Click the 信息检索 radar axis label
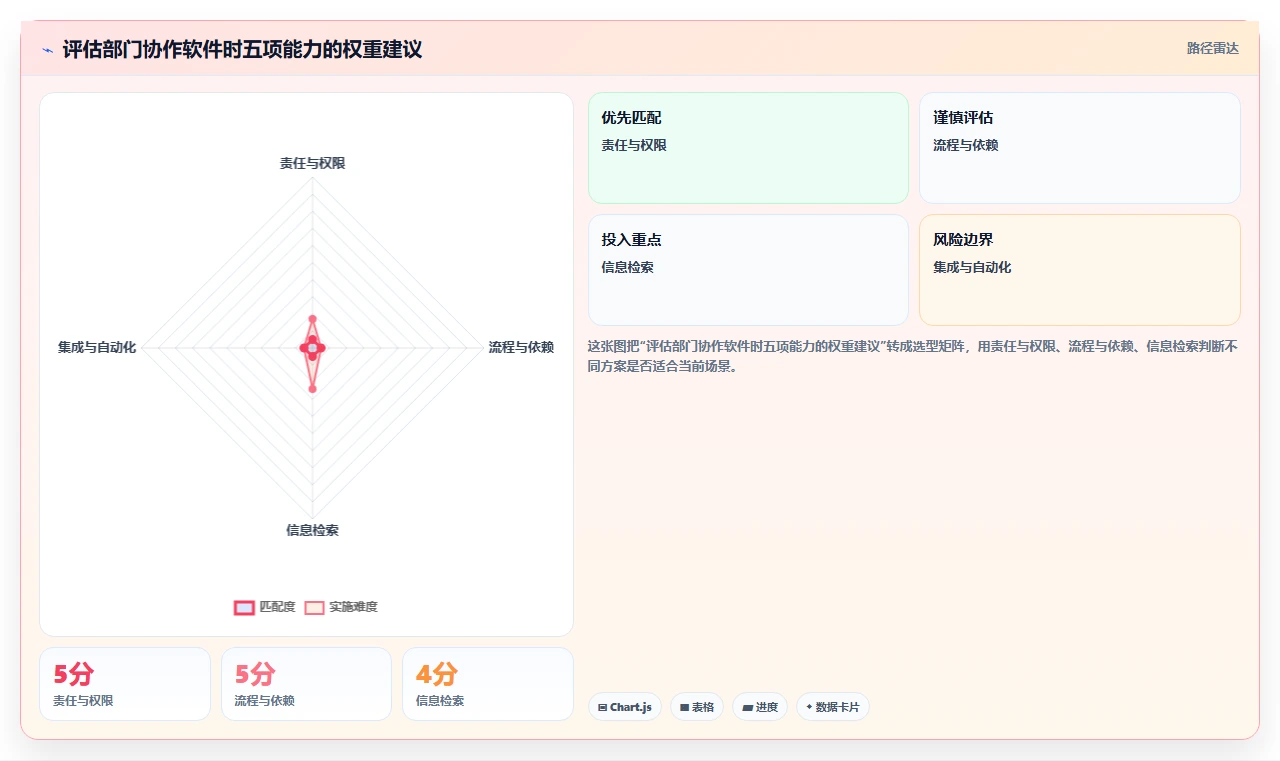This screenshot has width=1280, height=761. click(x=312, y=530)
